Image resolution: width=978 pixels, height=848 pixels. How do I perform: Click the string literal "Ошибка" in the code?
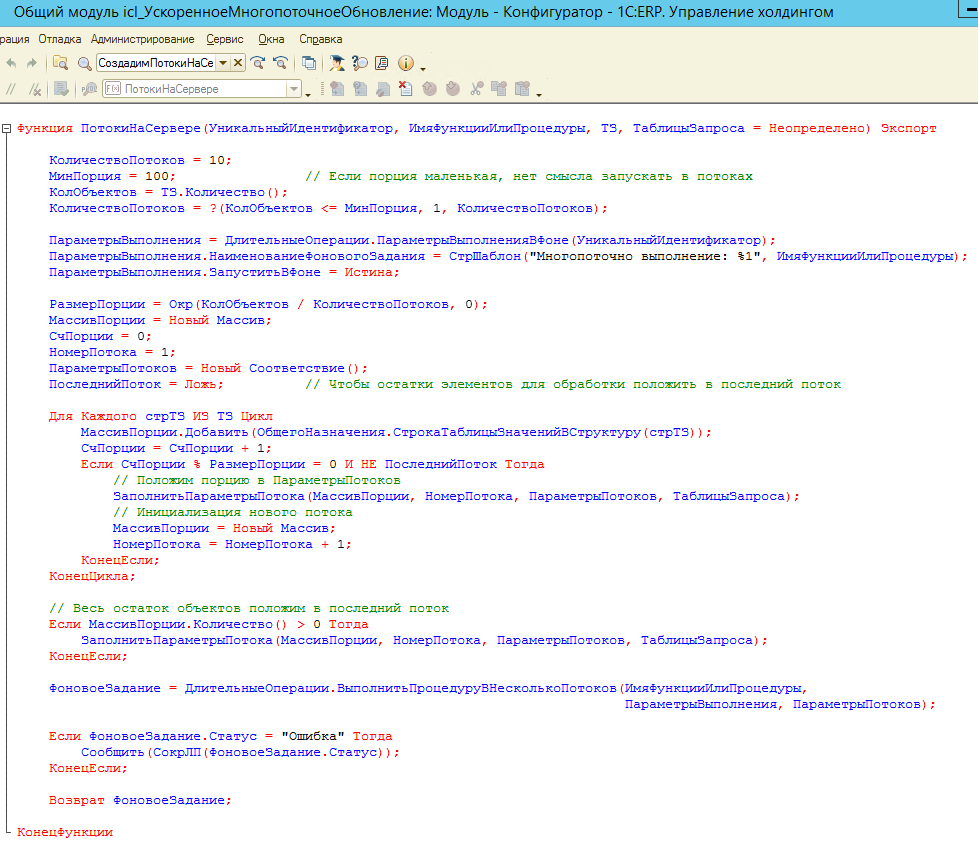[x=312, y=736]
